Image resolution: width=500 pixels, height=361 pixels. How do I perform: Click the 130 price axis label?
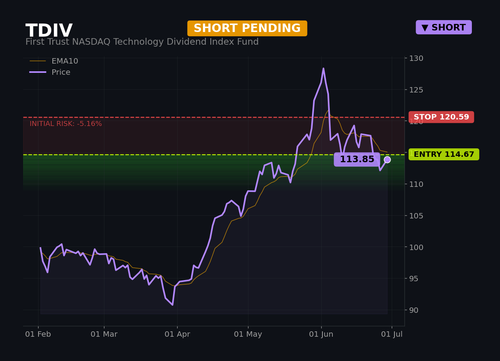click(416, 58)
